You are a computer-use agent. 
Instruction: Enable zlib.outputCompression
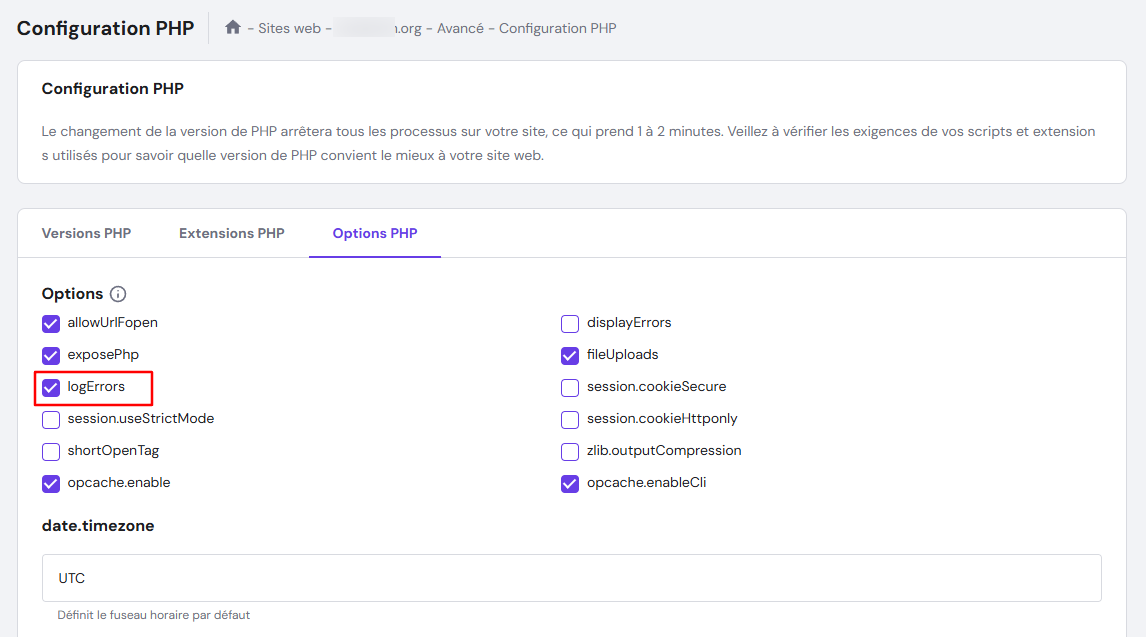(570, 451)
